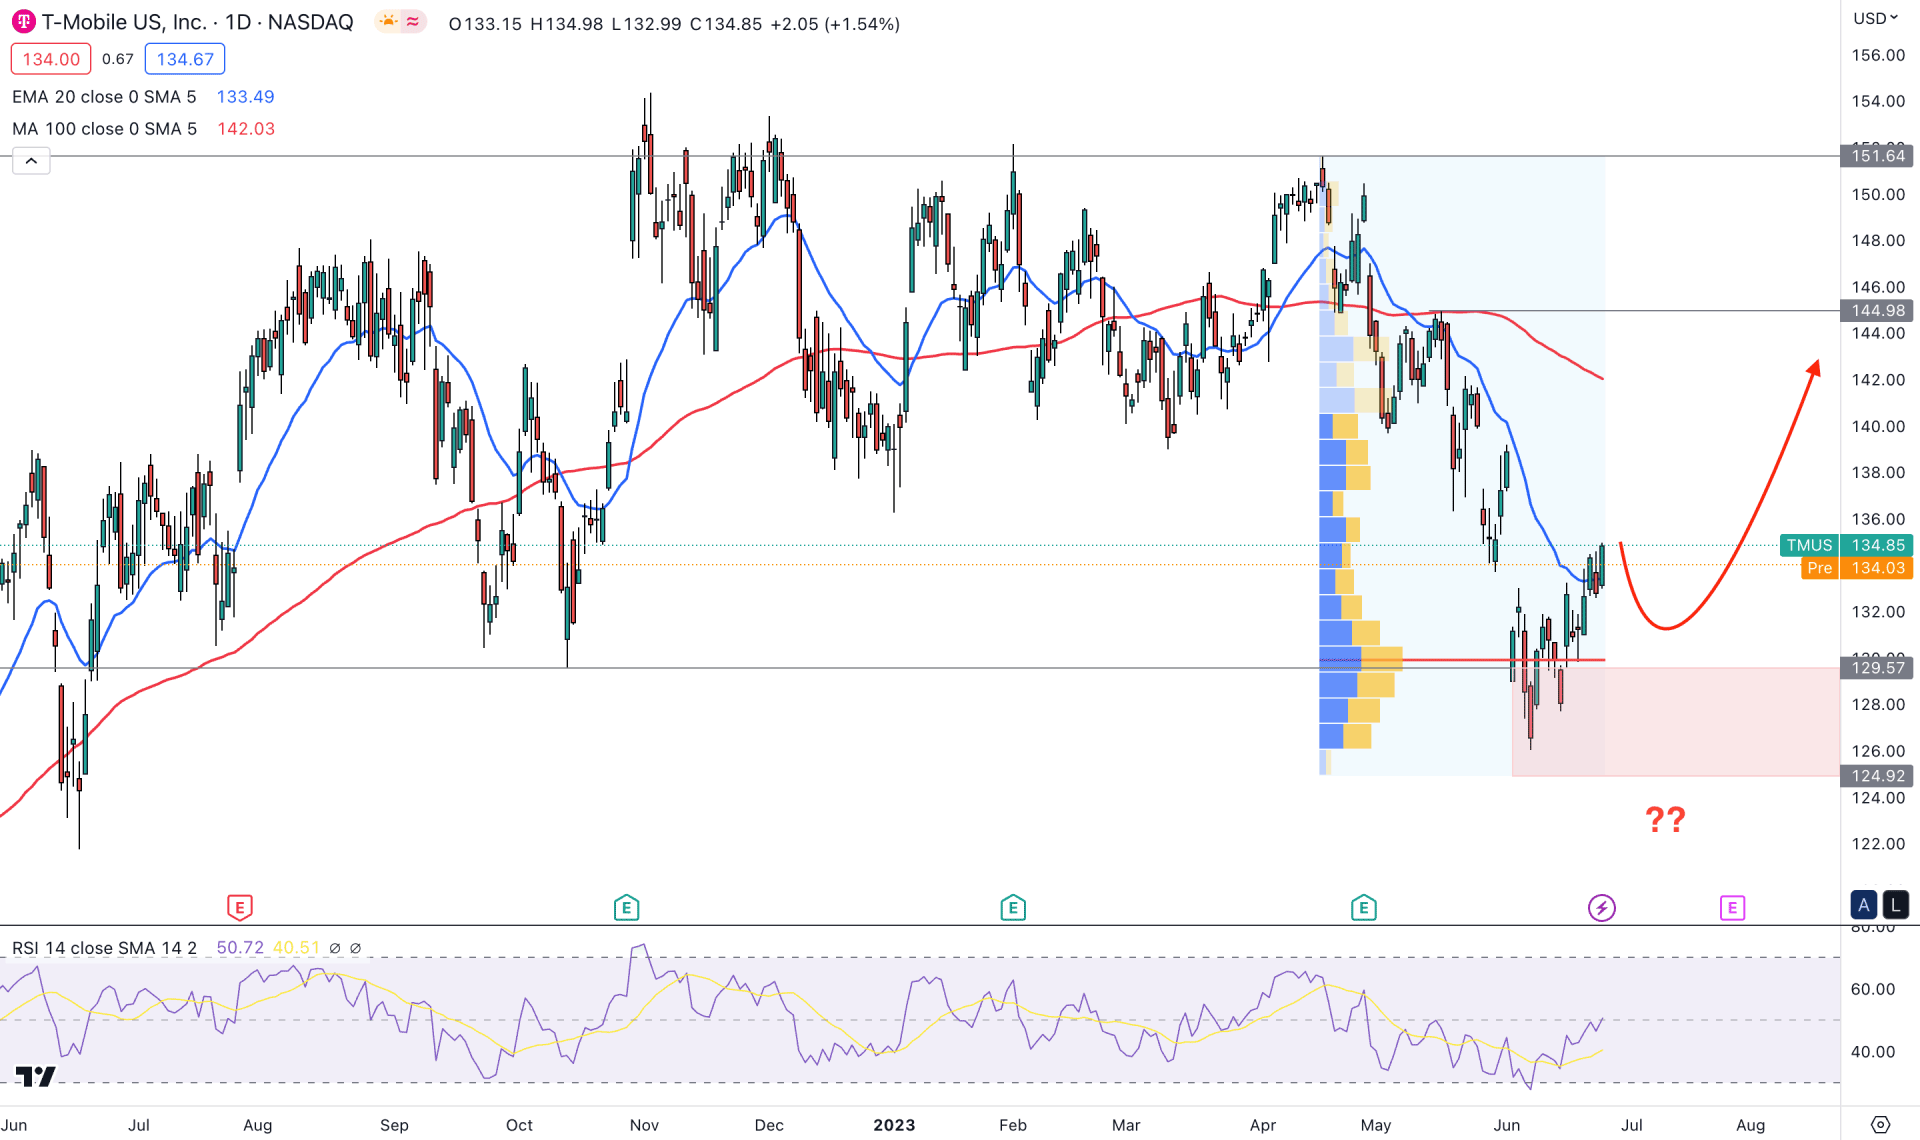This screenshot has height=1140, width=1920.
Task: Click the 124.92 price label on axis
Action: point(1877,776)
